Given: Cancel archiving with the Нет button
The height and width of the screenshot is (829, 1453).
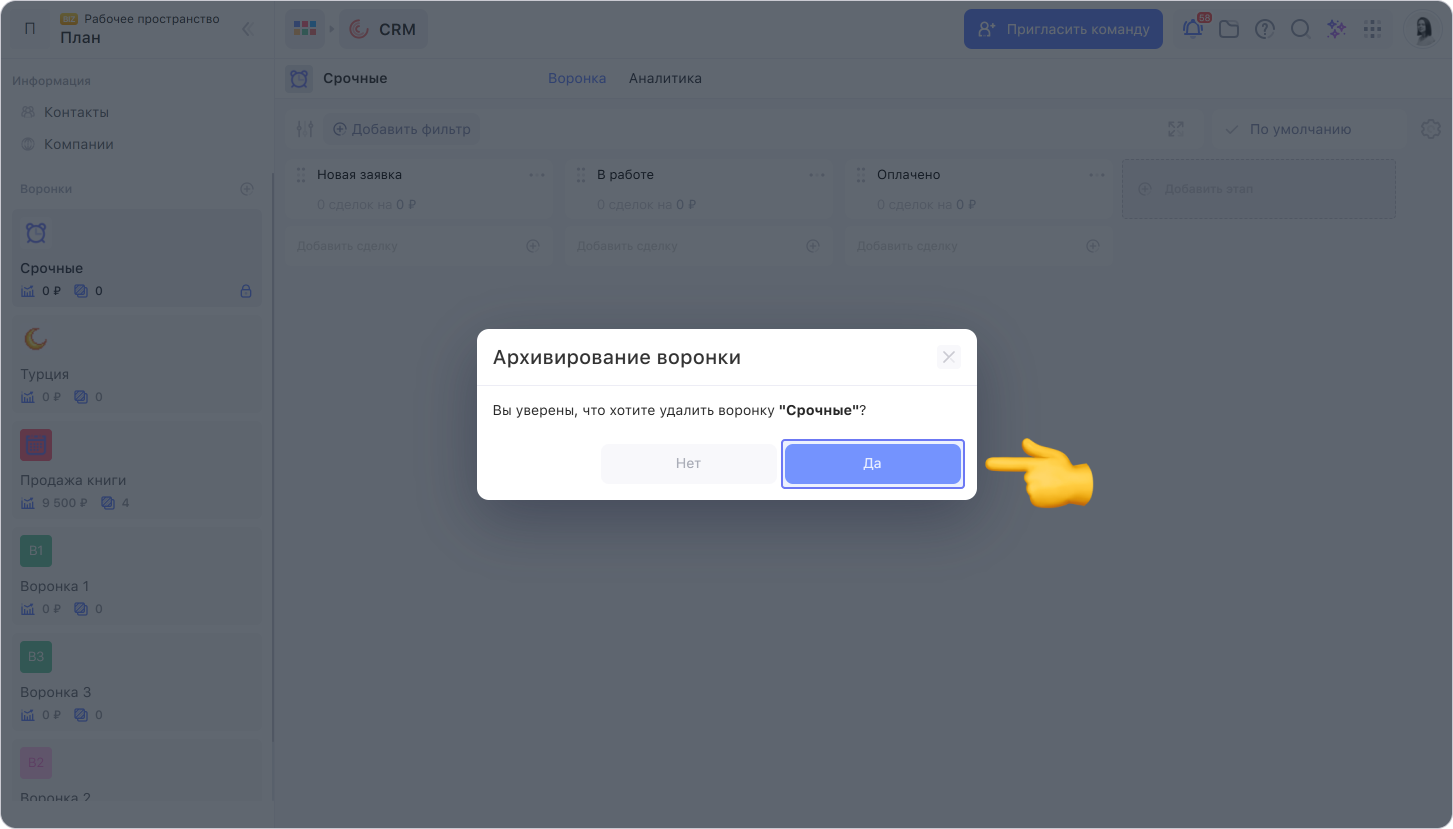Looking at the screenshot, I should tap(688, 464).
